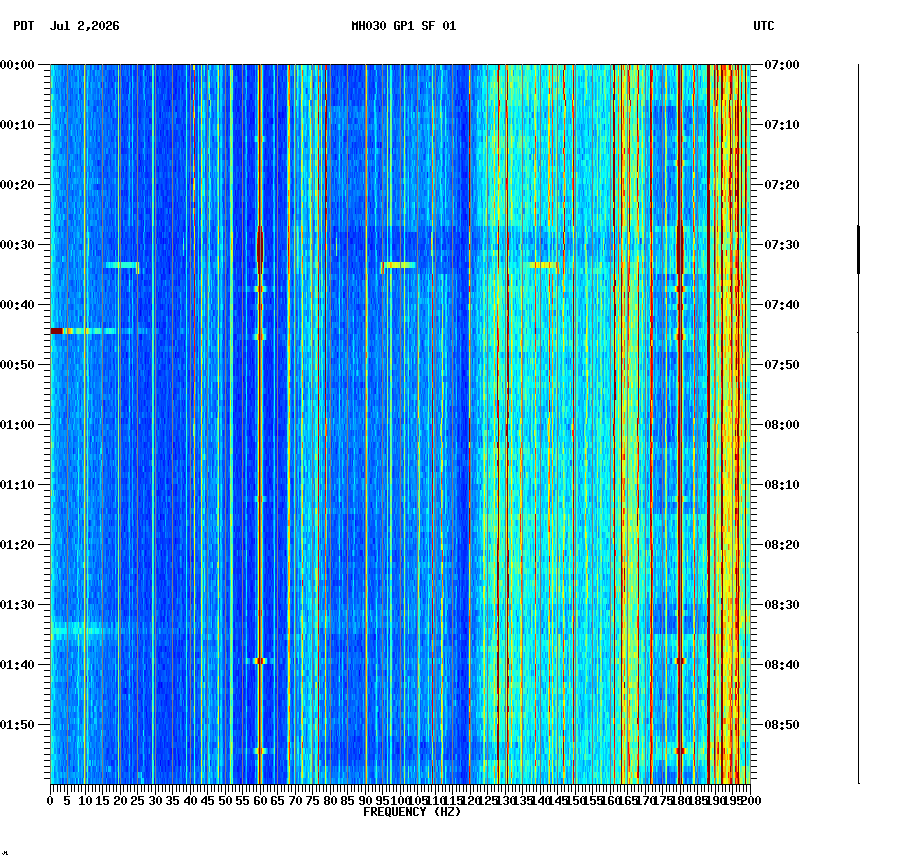Click the 07:30 UTC time label
The width and height of the screenshot is (902, 864).
pos(782,244)
